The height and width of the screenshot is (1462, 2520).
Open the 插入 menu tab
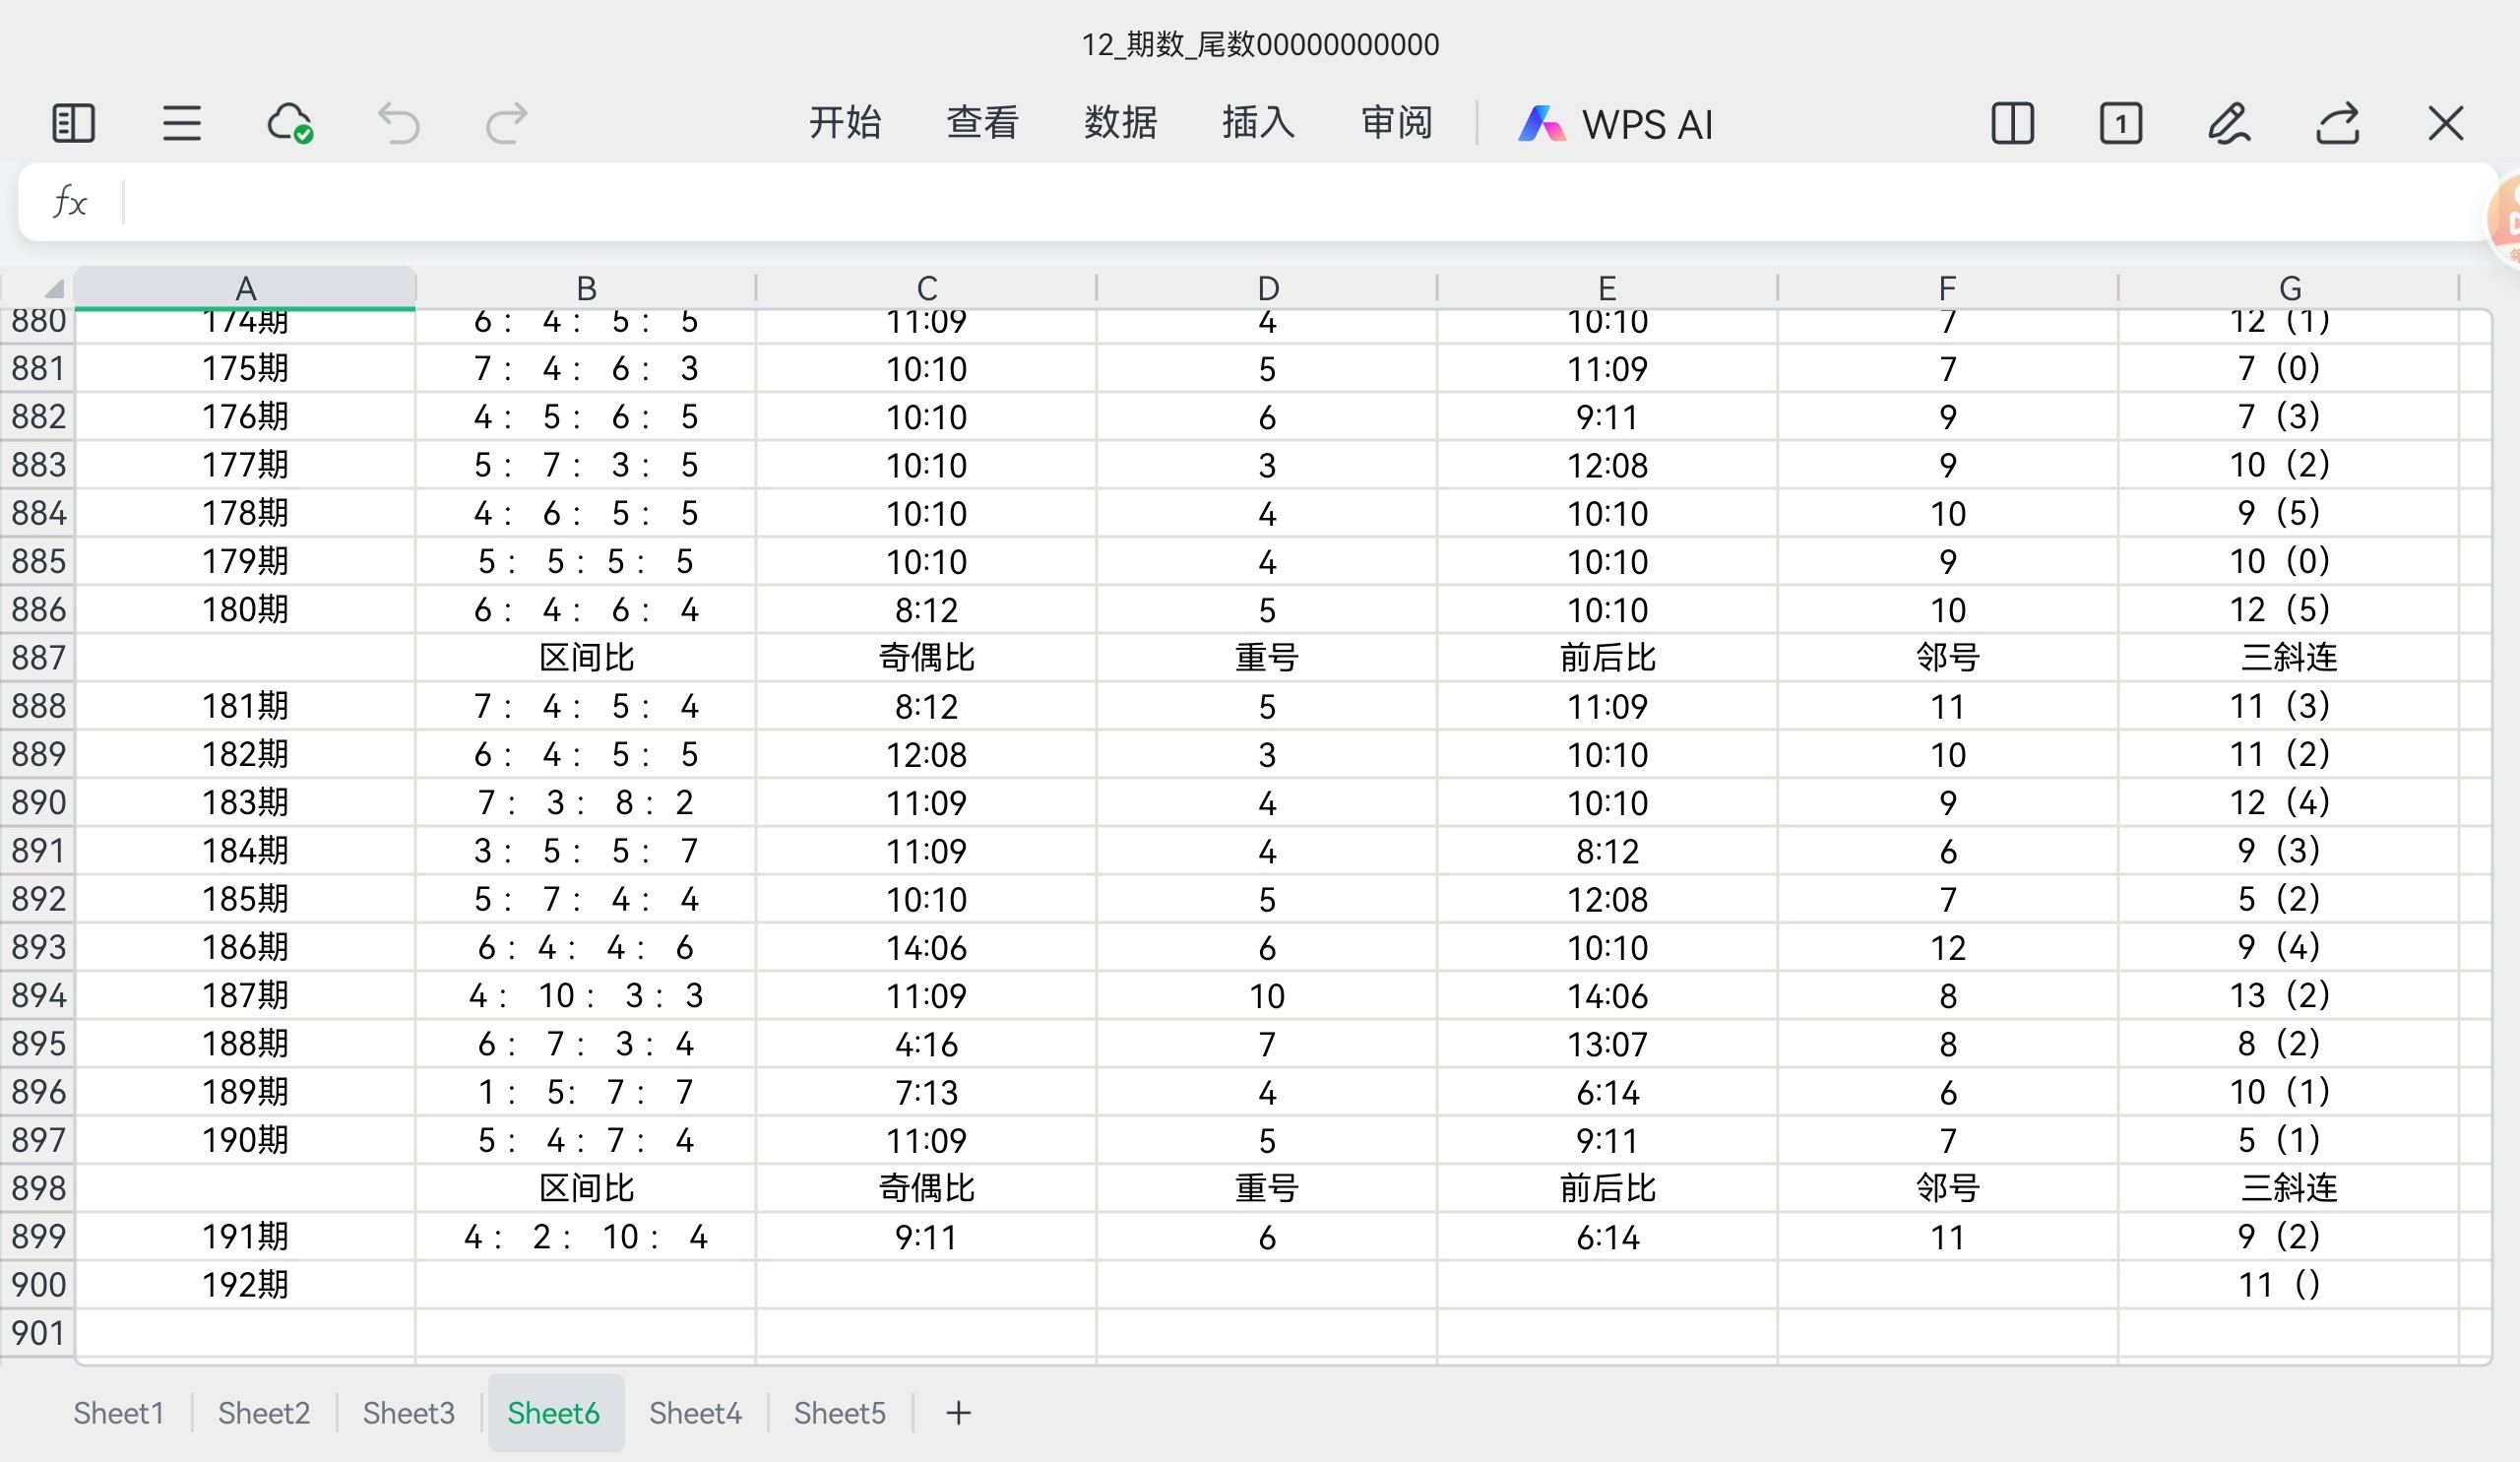[1259, 124]
